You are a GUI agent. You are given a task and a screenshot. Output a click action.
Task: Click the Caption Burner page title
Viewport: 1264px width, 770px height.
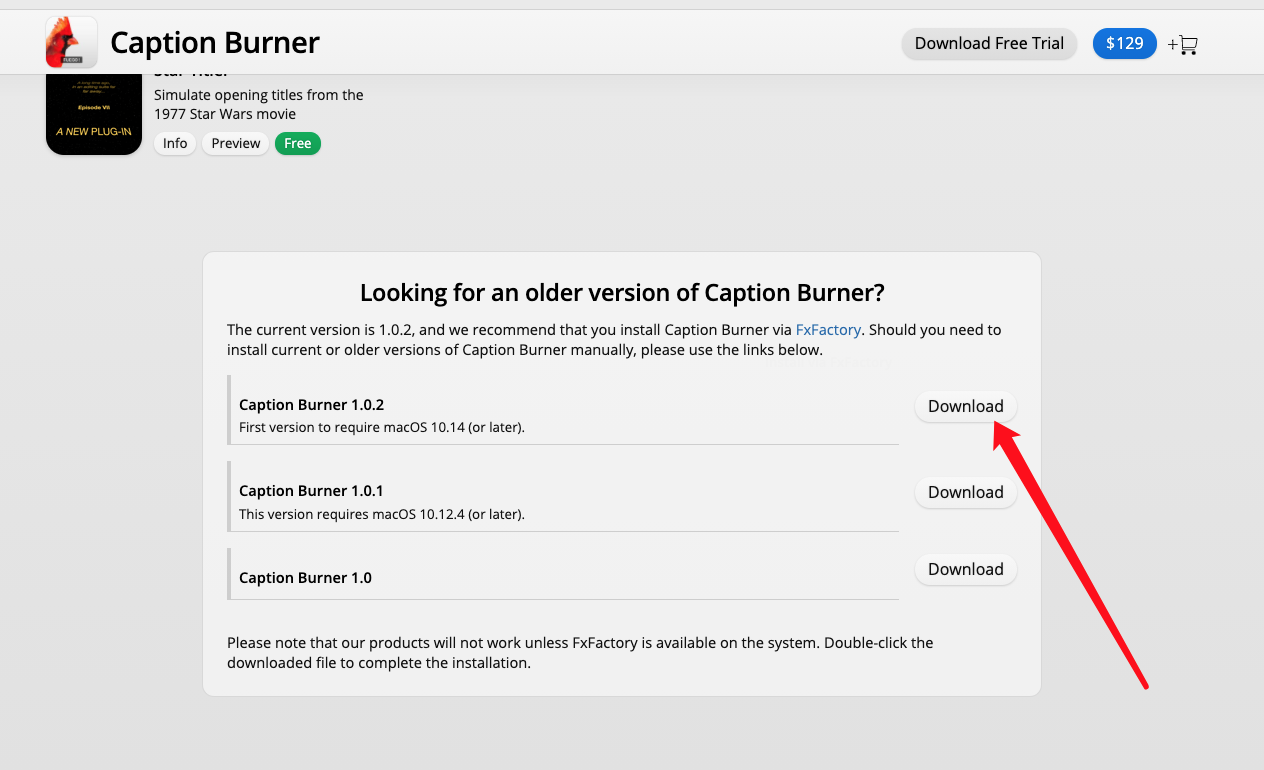click(x=215, y=43)
